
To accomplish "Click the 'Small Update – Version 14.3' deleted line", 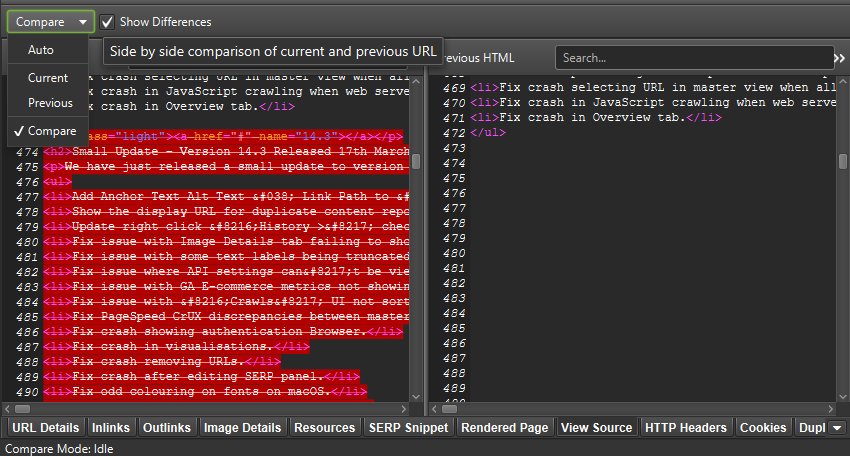I will [226, 151].
